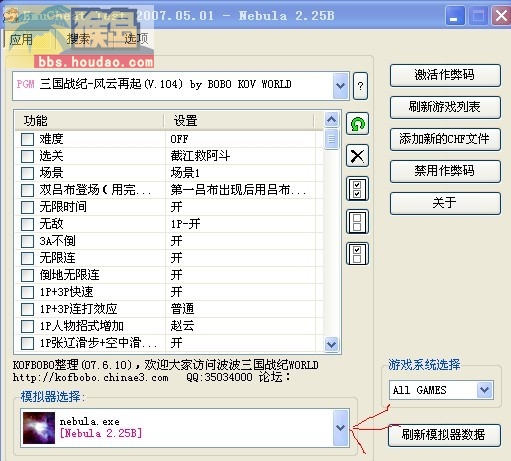Click the 添加新的CHF文件 button
The width and height of the screenshot is (511, 461).
coord(445,139)
